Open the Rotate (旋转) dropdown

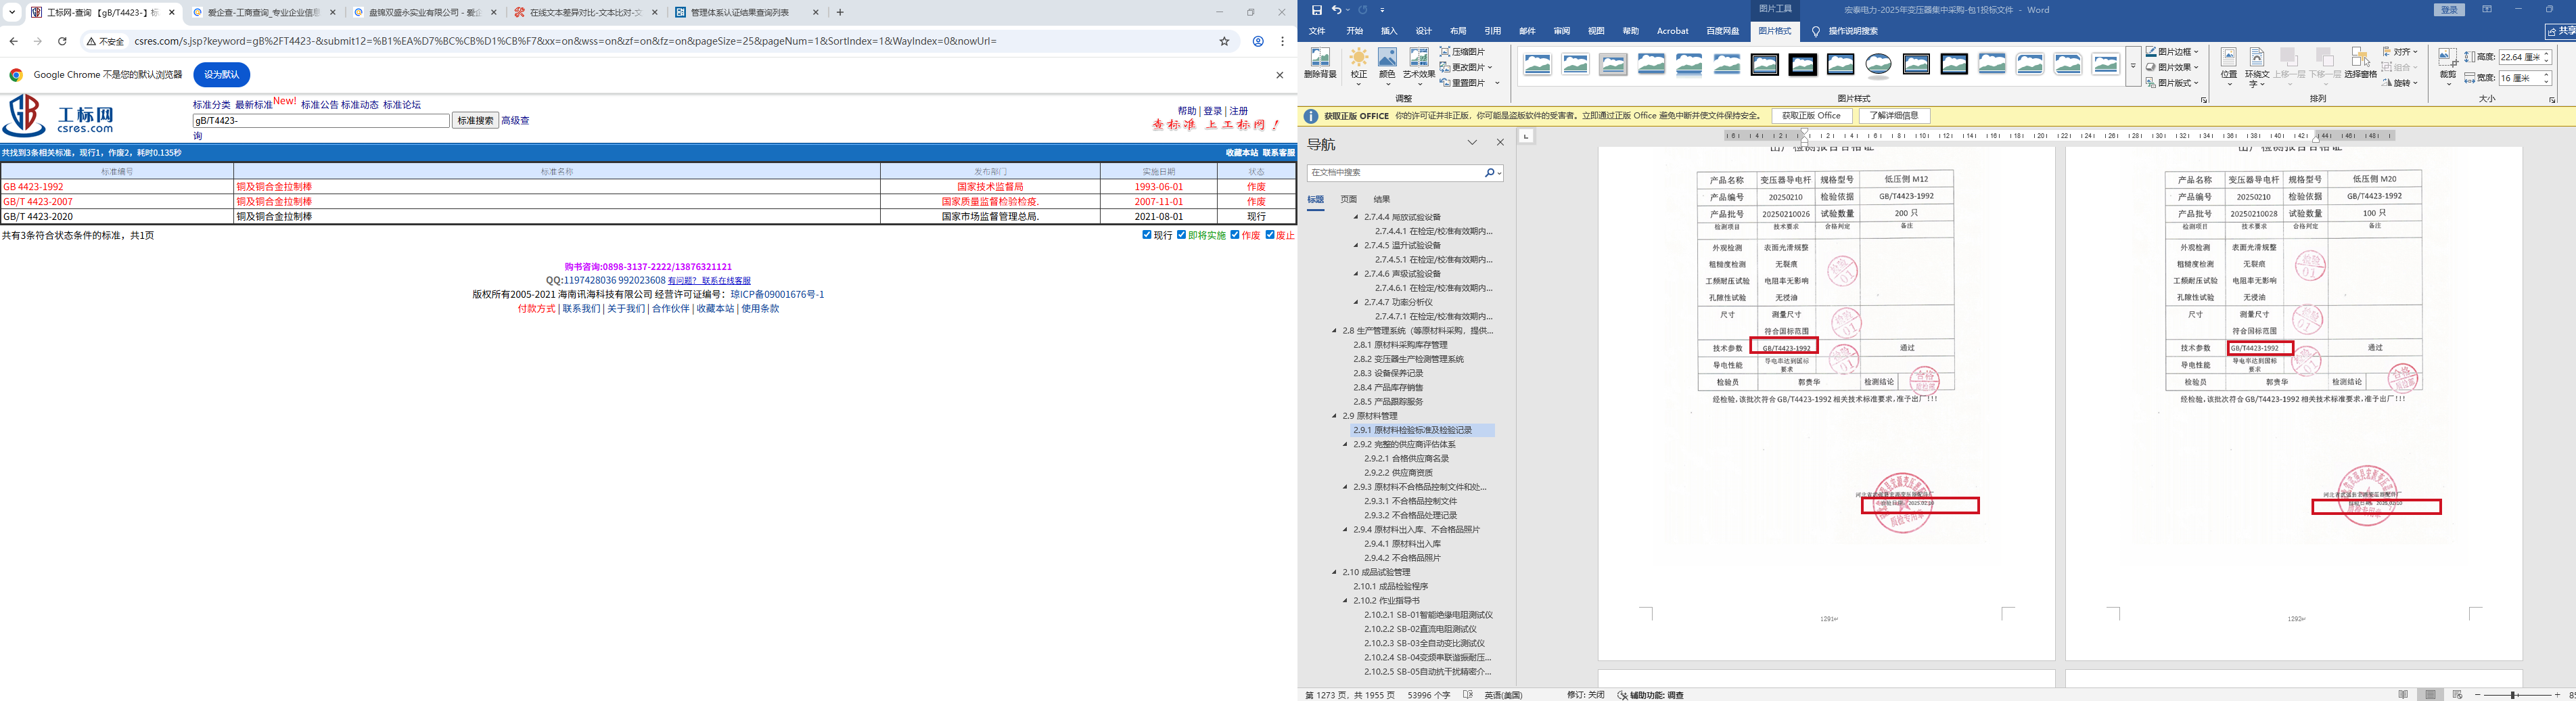click(x=2399, y=83)
